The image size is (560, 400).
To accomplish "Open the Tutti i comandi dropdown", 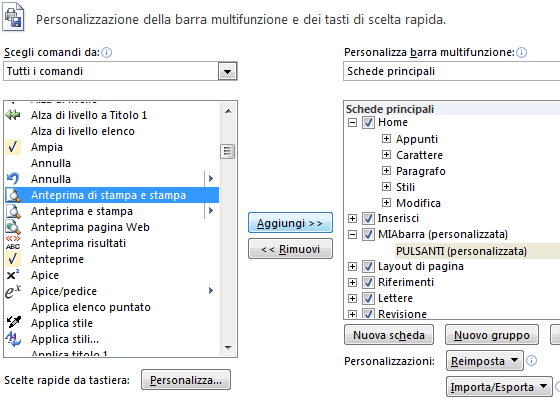I will (x=228, y=71).
